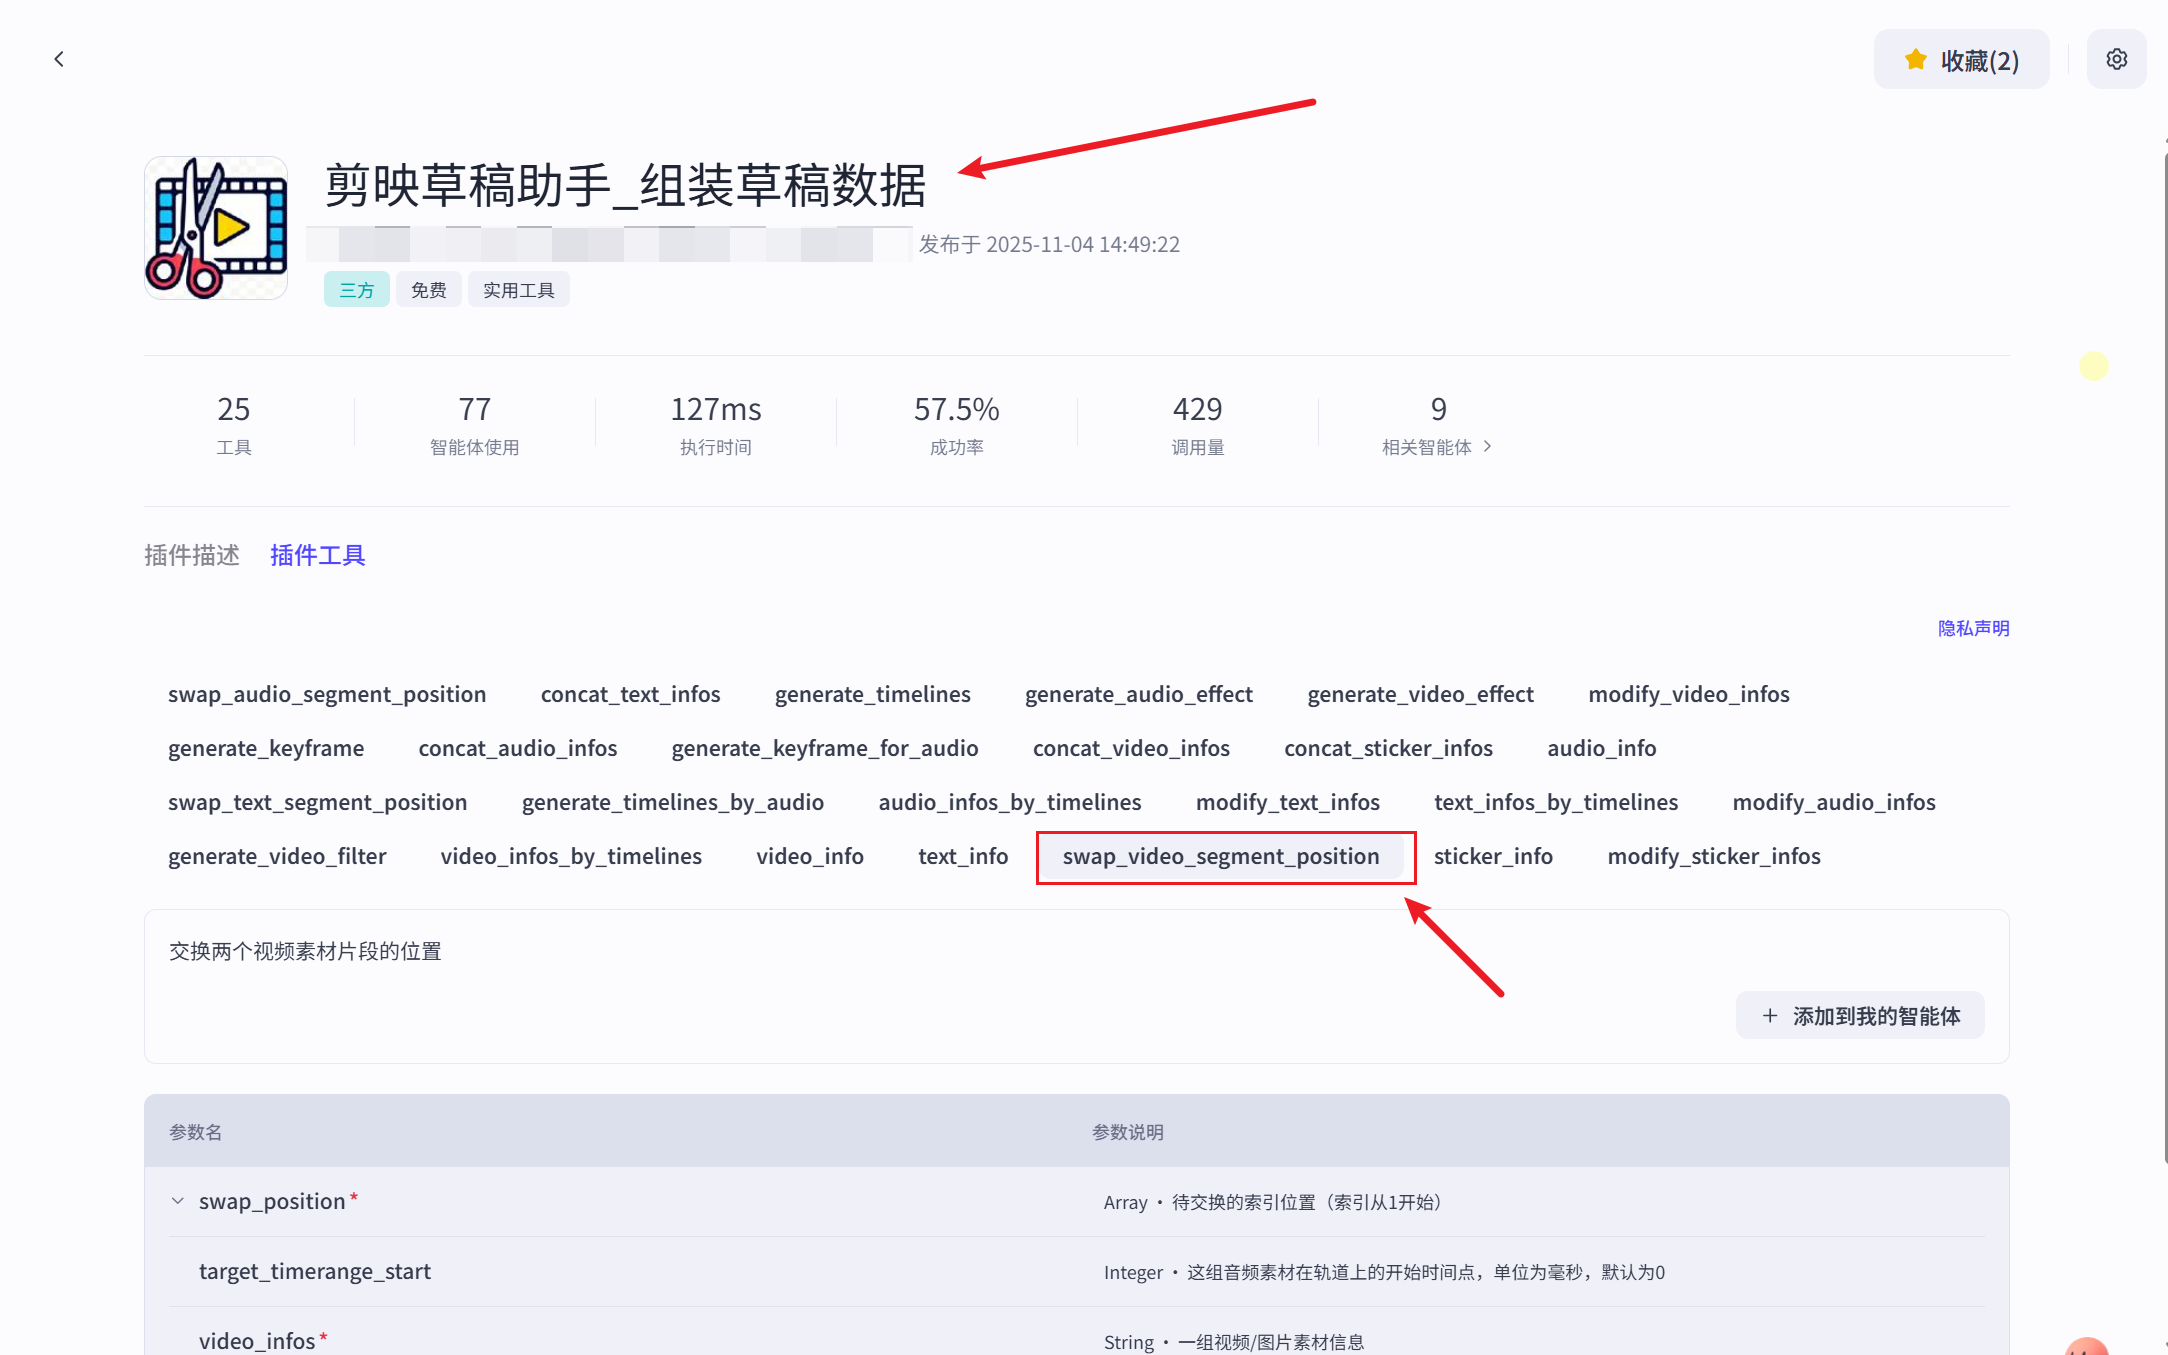Open the 隐私声明 privacy link
This screenshot has width=2168, height=1355.
pyautogui.click(x=1973, y=628)
